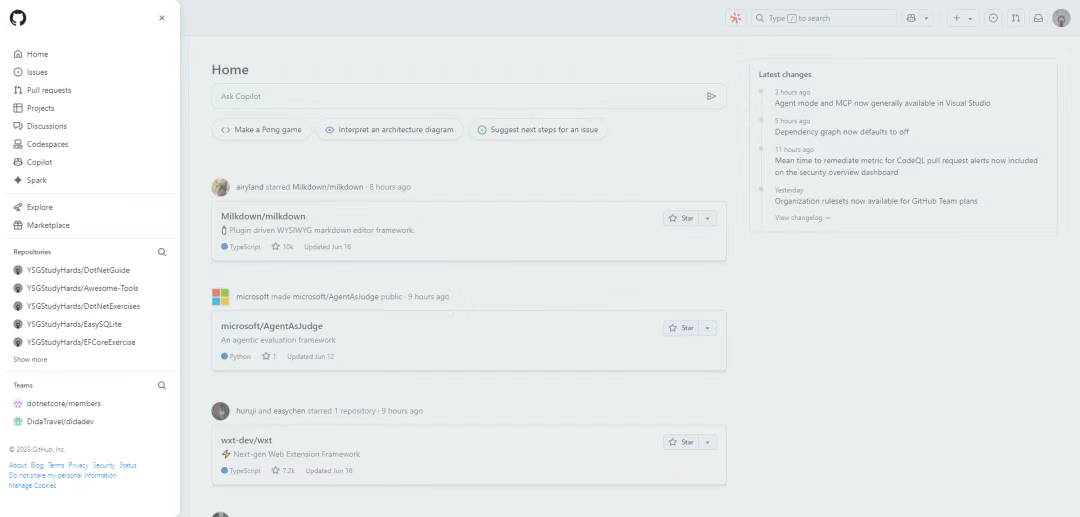Open YSGStudyHards/EFCoreExercise repository
Screen dimensions: 1080x517
[81, 341]
